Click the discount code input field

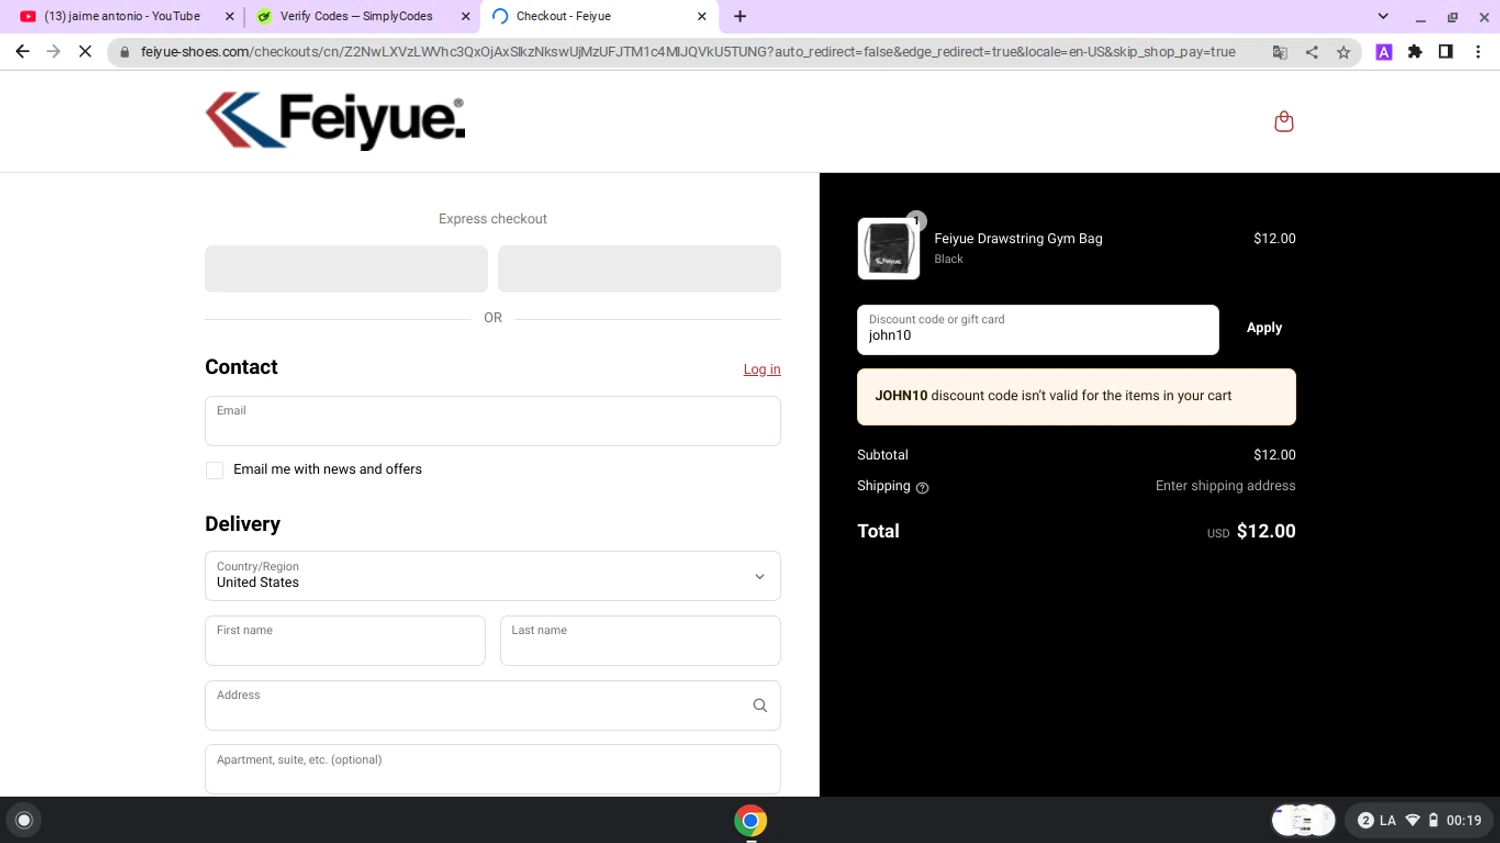point(1038,330)
